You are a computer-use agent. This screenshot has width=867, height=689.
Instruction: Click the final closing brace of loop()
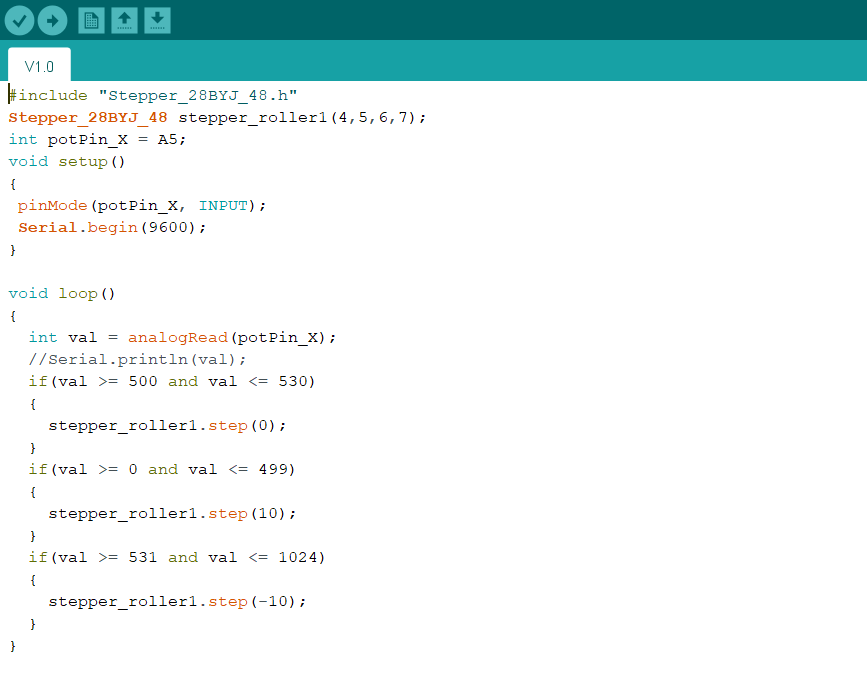pos(13,645)
